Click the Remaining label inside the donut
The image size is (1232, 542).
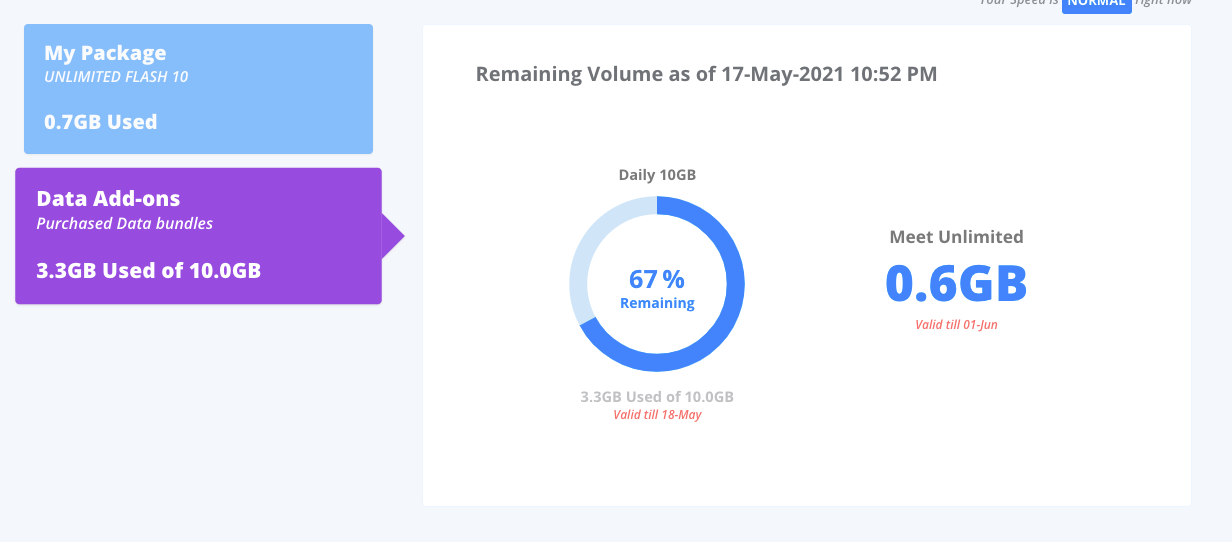(x=657, y=303)
